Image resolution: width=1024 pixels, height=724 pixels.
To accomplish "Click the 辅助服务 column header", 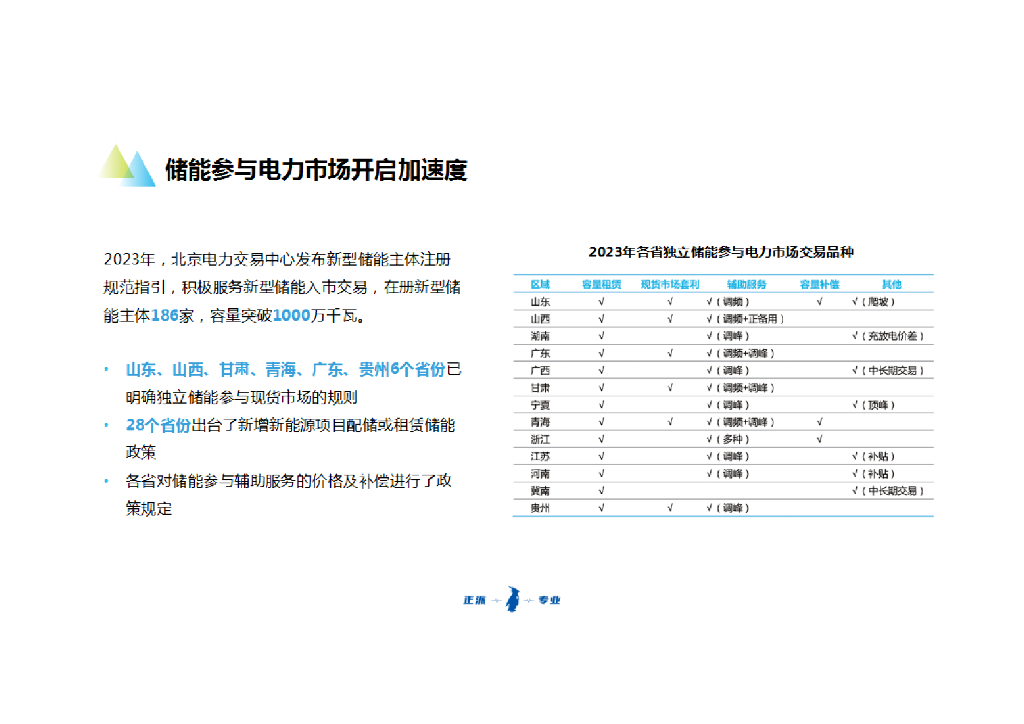I will pos(746,284).
